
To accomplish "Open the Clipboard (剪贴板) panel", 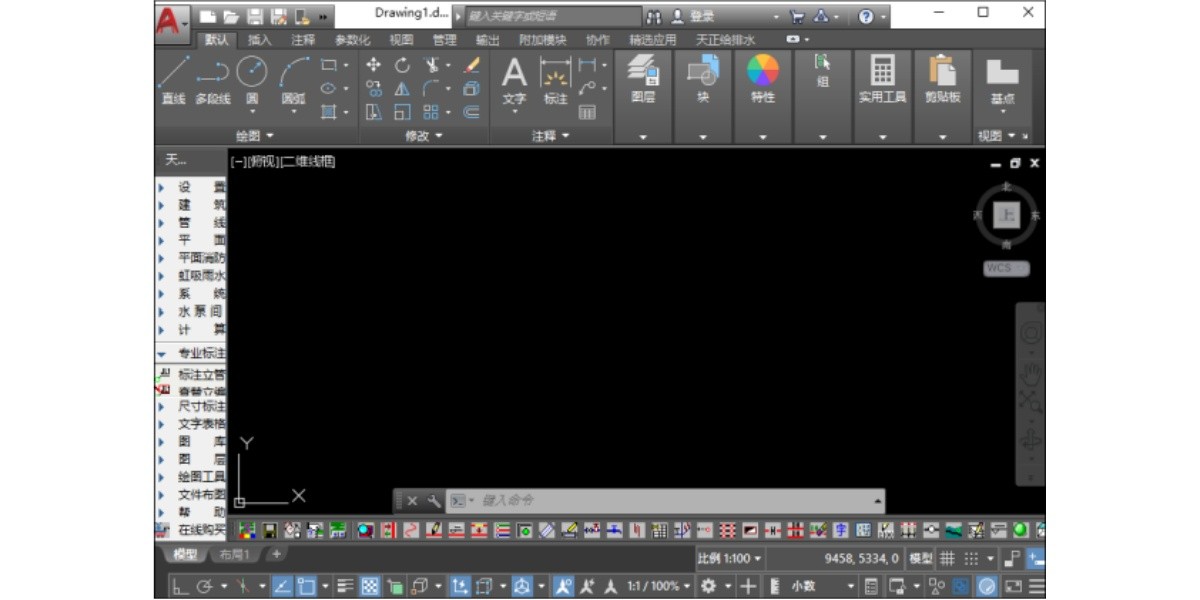I will [942, 80].
